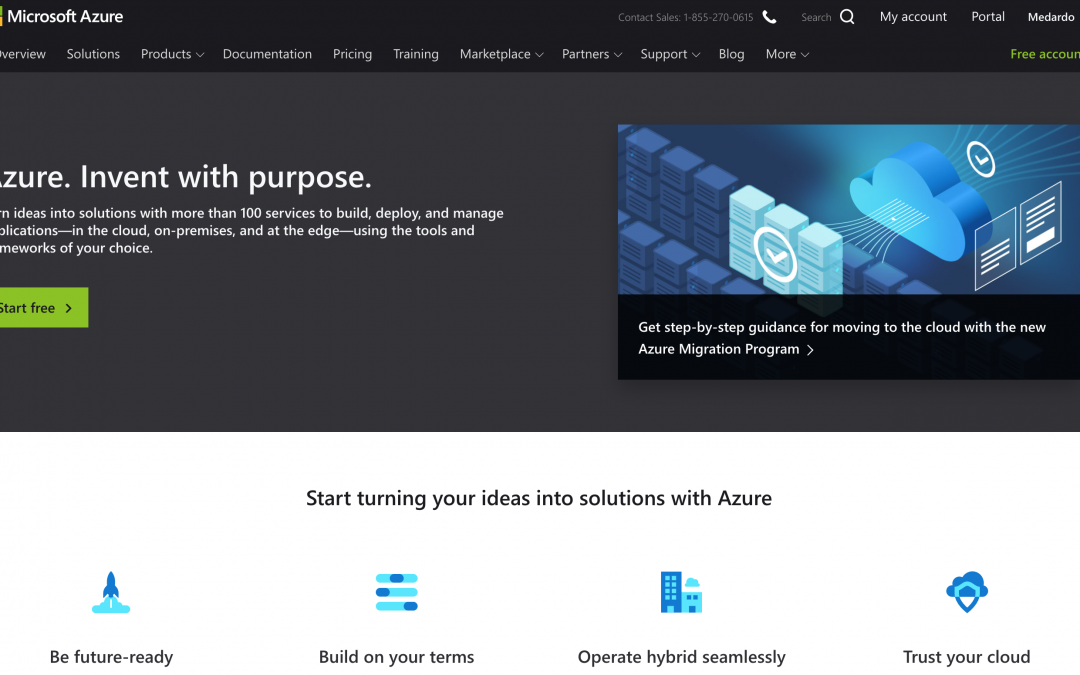Open the Training page
Screen dimensions: 1080x675
pos(415,54)
